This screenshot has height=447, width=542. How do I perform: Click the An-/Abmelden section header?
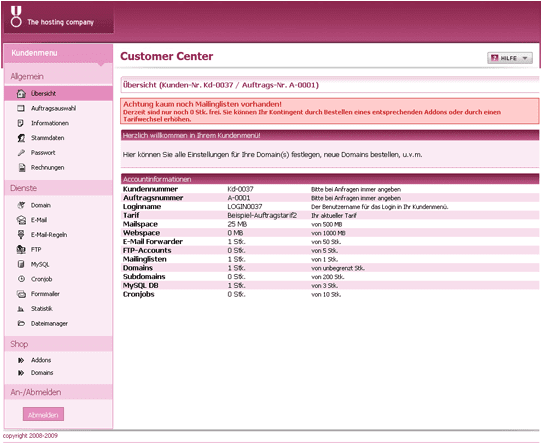point(58,392)
